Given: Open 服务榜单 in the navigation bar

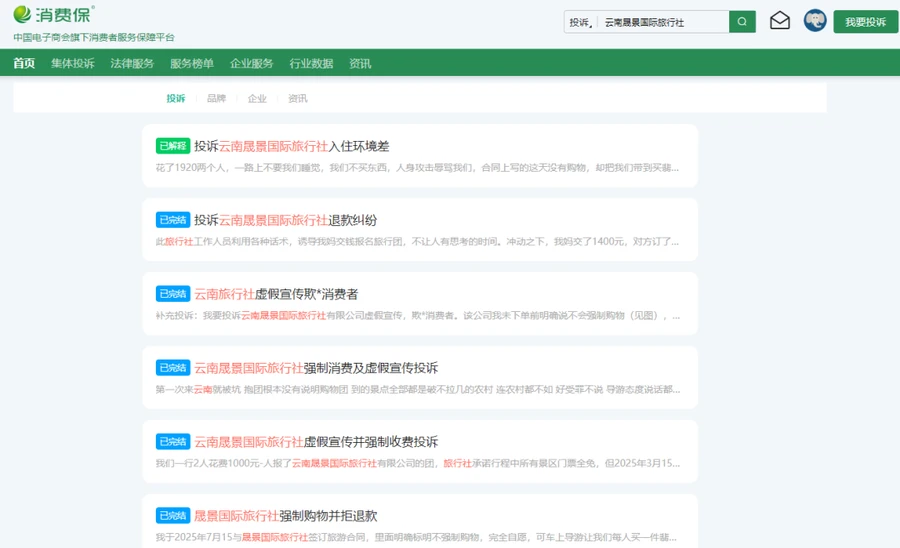Looking at the screenshot, I should click(192, 63).
